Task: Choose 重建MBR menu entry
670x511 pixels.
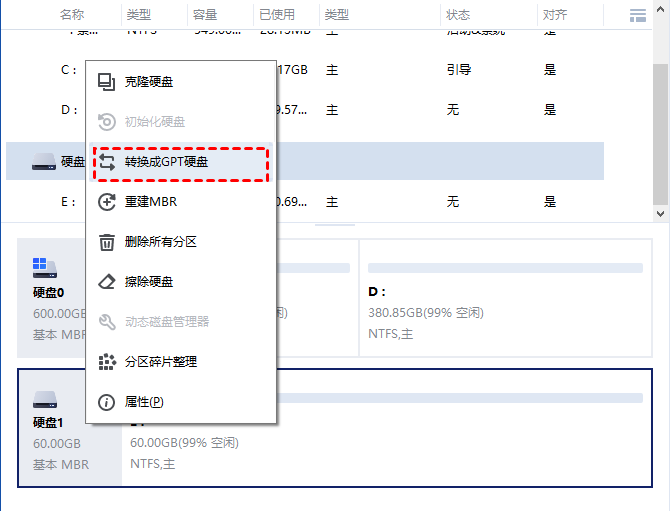Action: 181,202
